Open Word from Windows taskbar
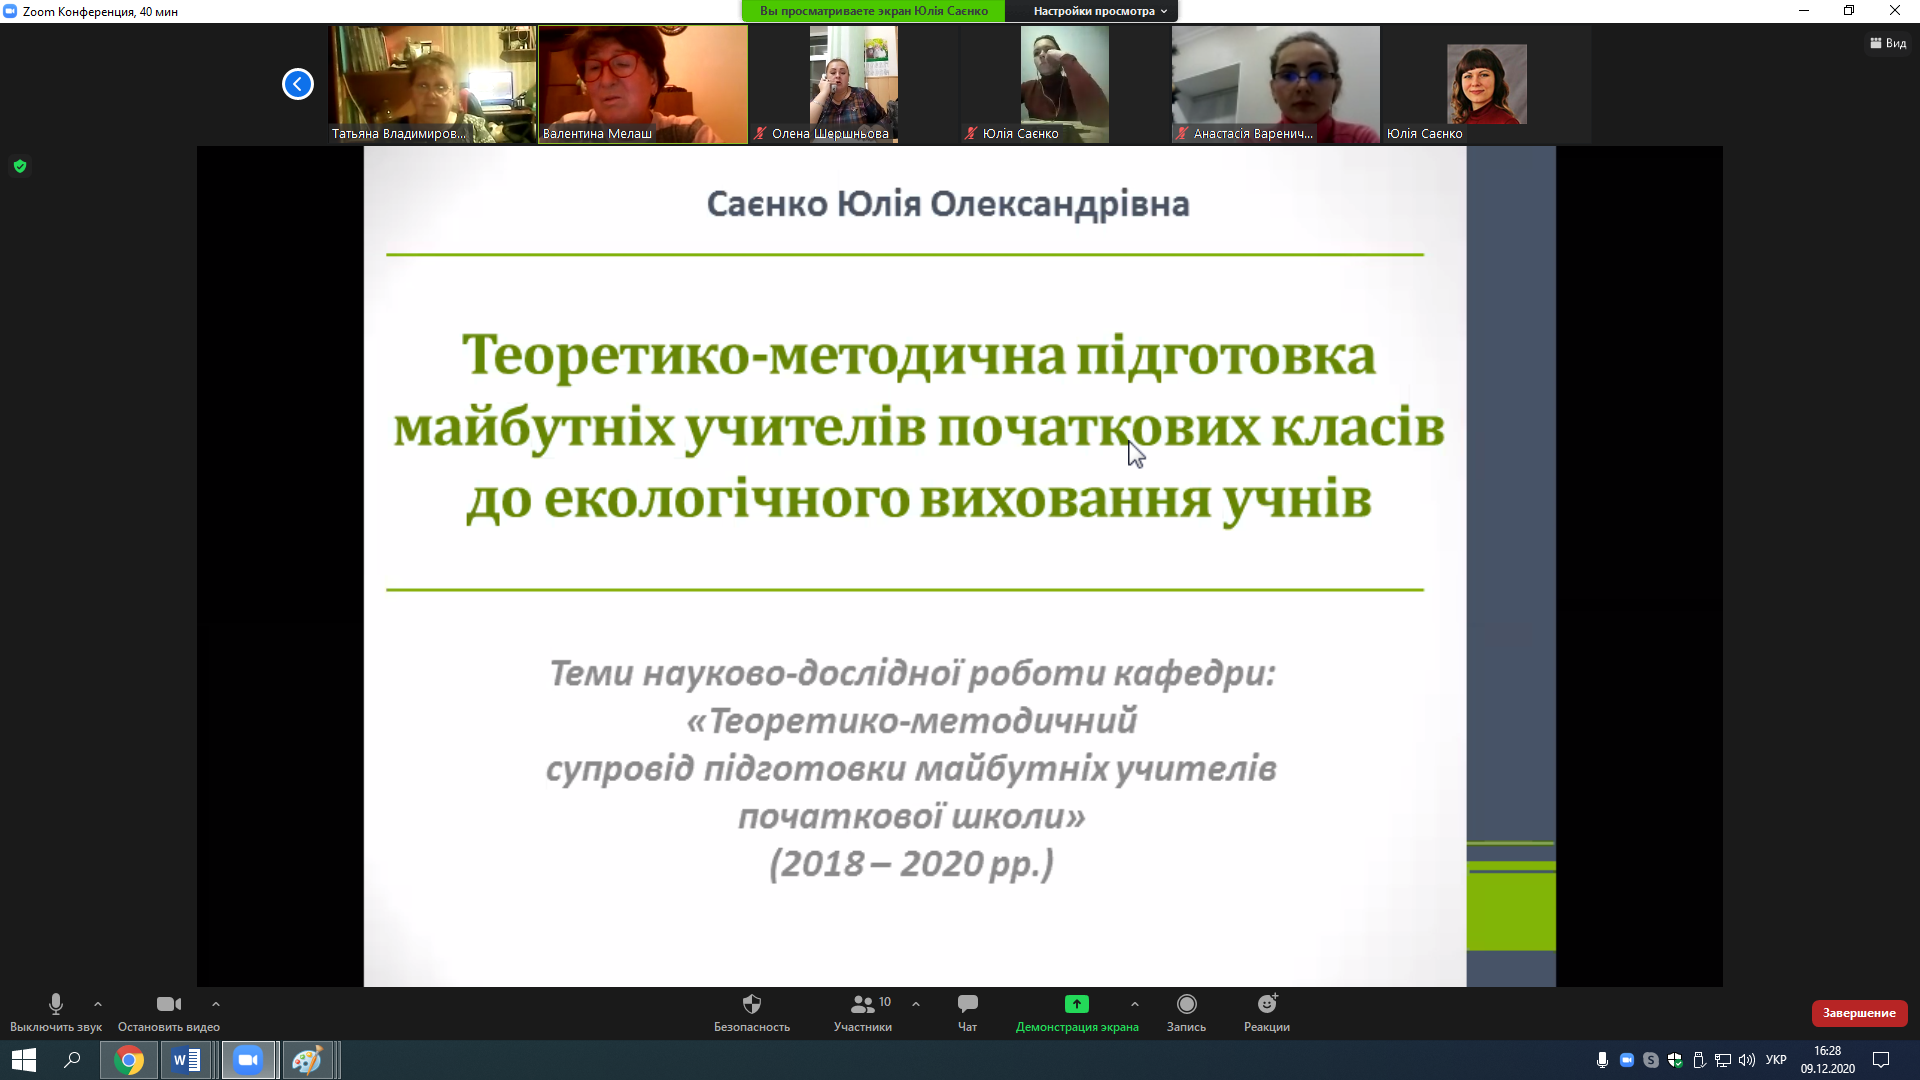1920x1080 pixels. 187,1060
